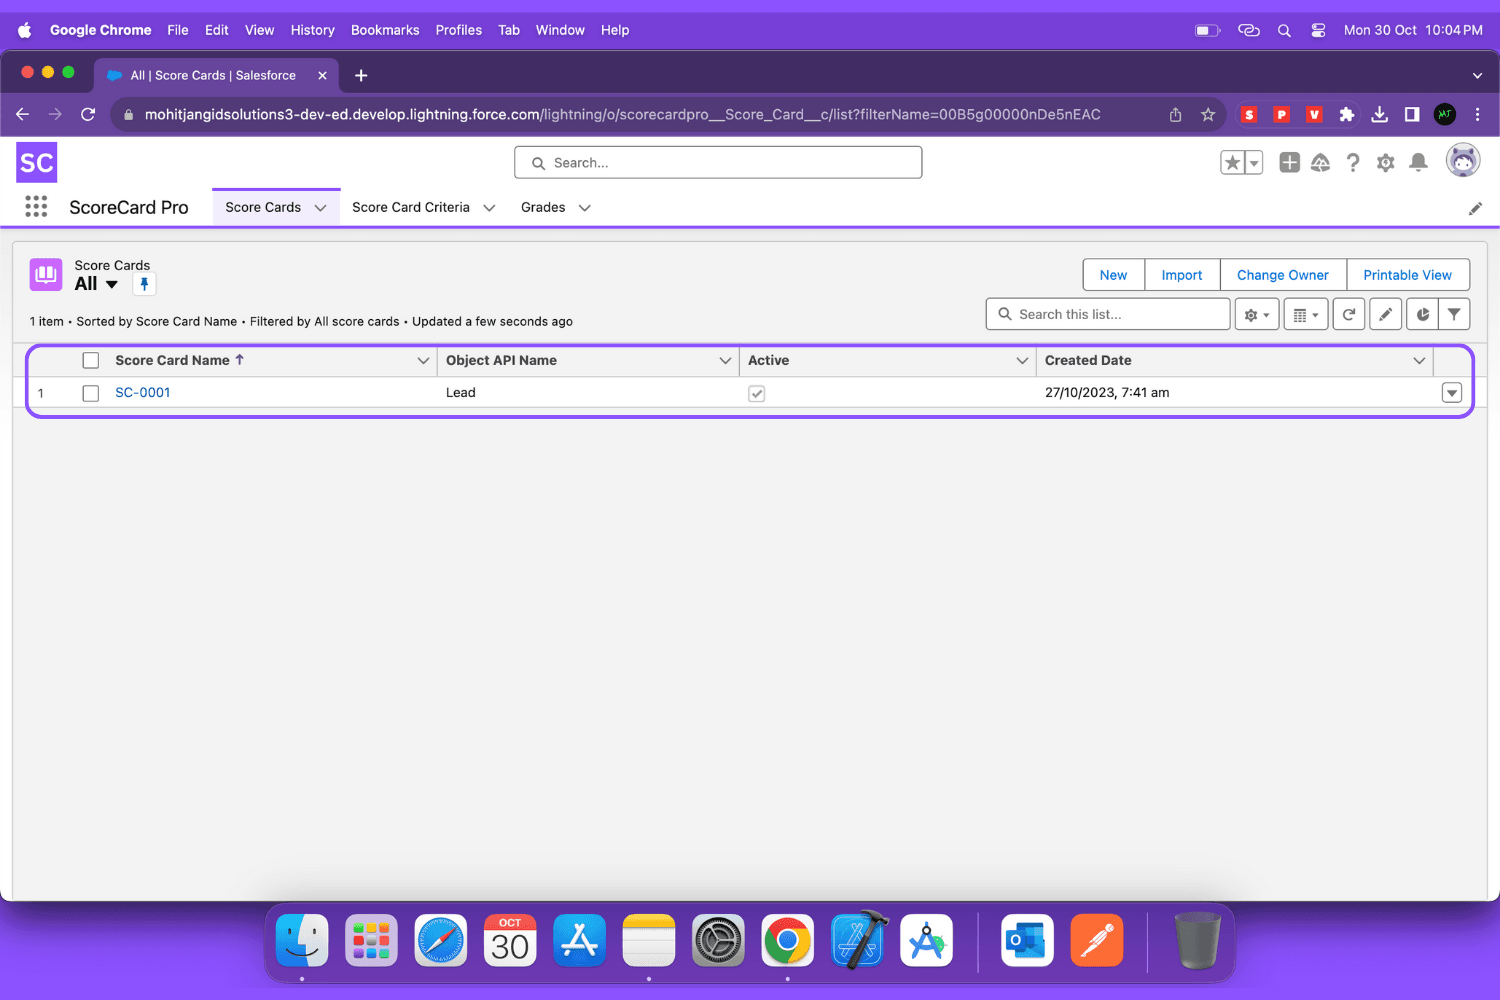Expand the Score Card Criteria tab menu
This screenshot has width=1500, height=1000.
tap(490, 208)
